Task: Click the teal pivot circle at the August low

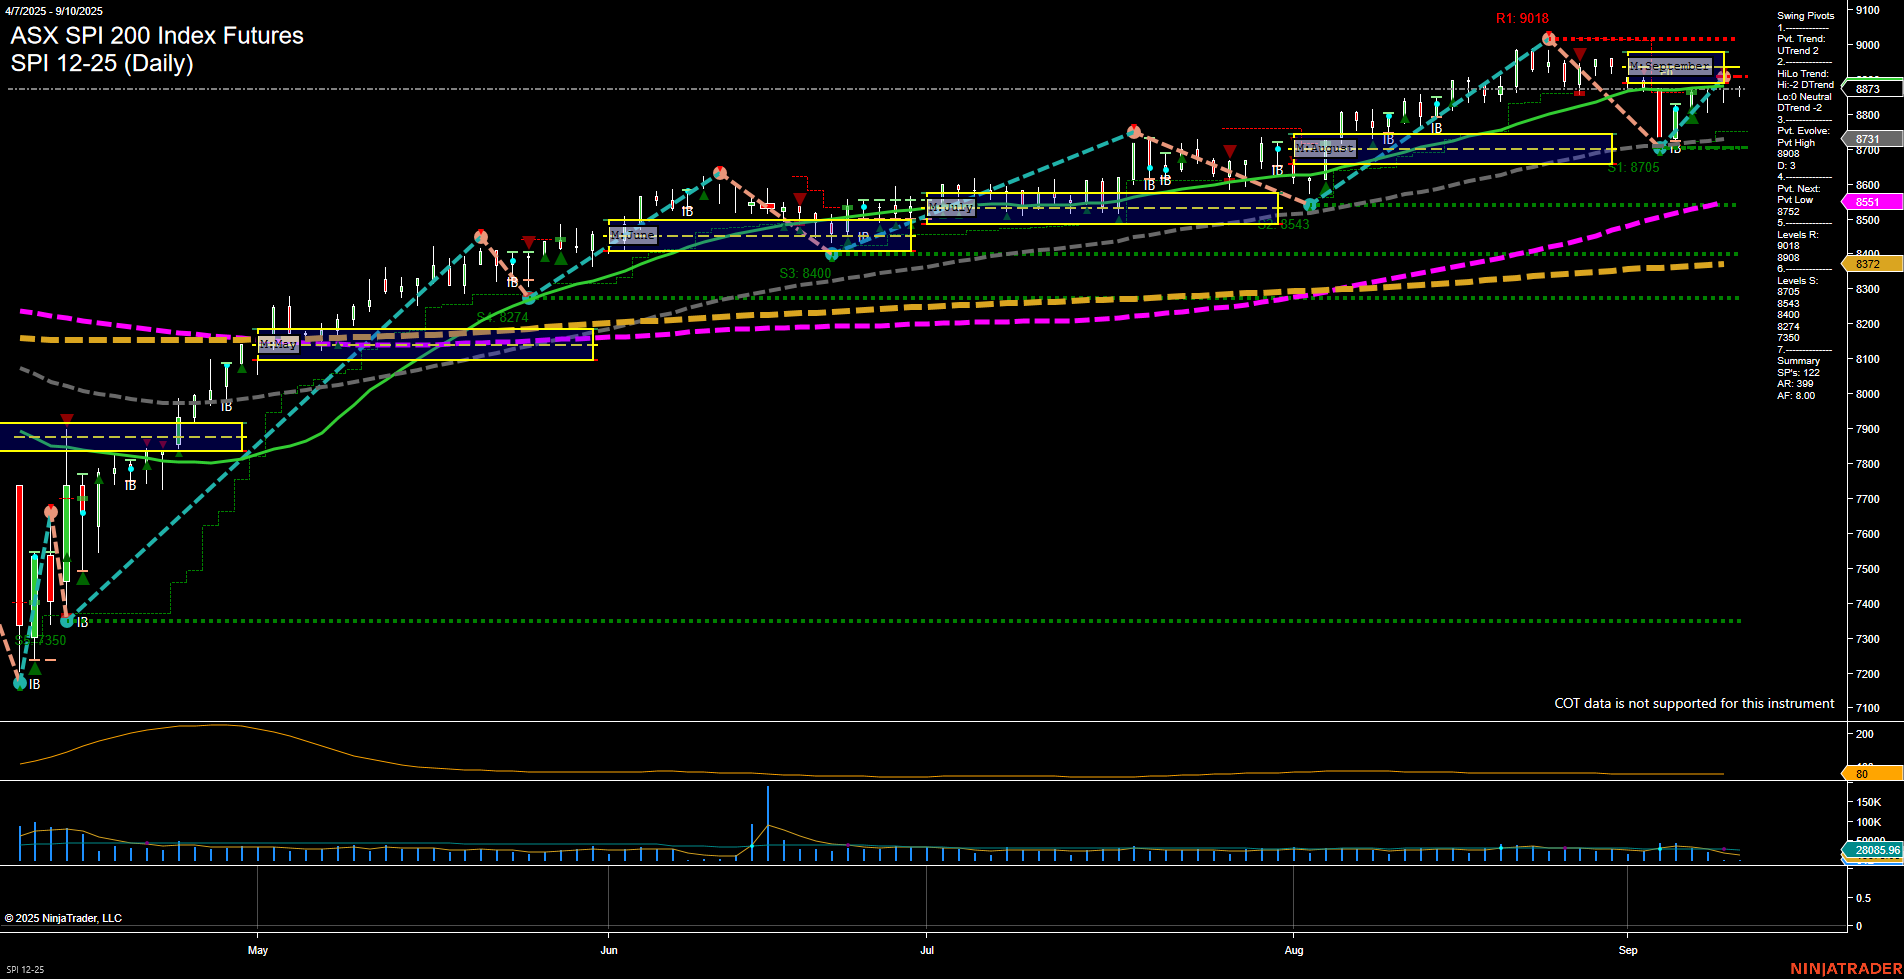Action: (1311, 204)
